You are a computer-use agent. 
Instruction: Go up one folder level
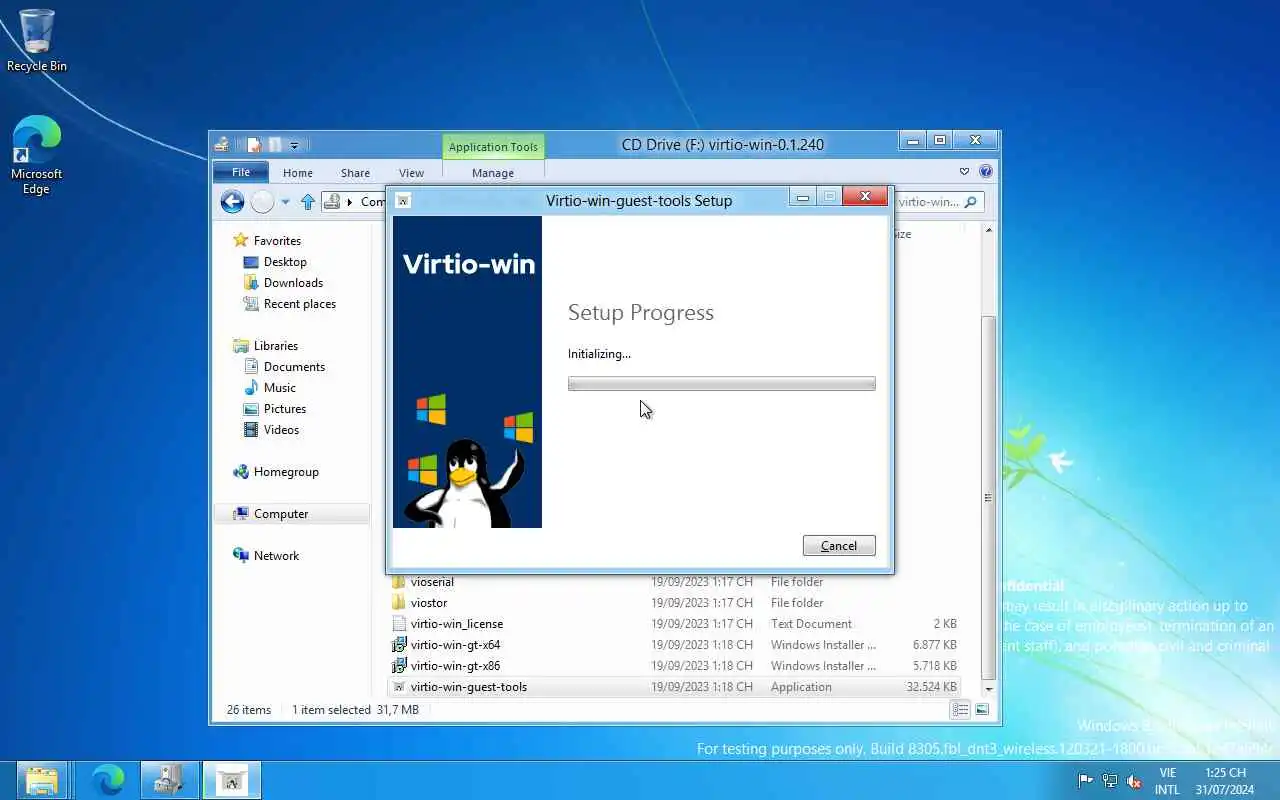point(308,202)
